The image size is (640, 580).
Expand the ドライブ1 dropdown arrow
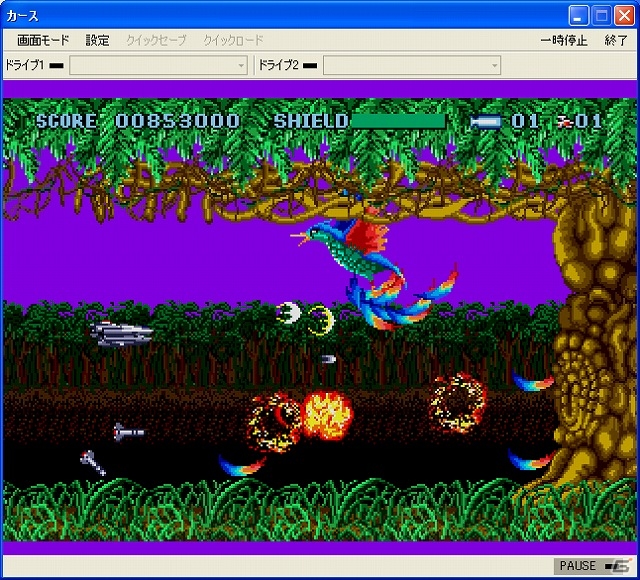coord(241,65)
